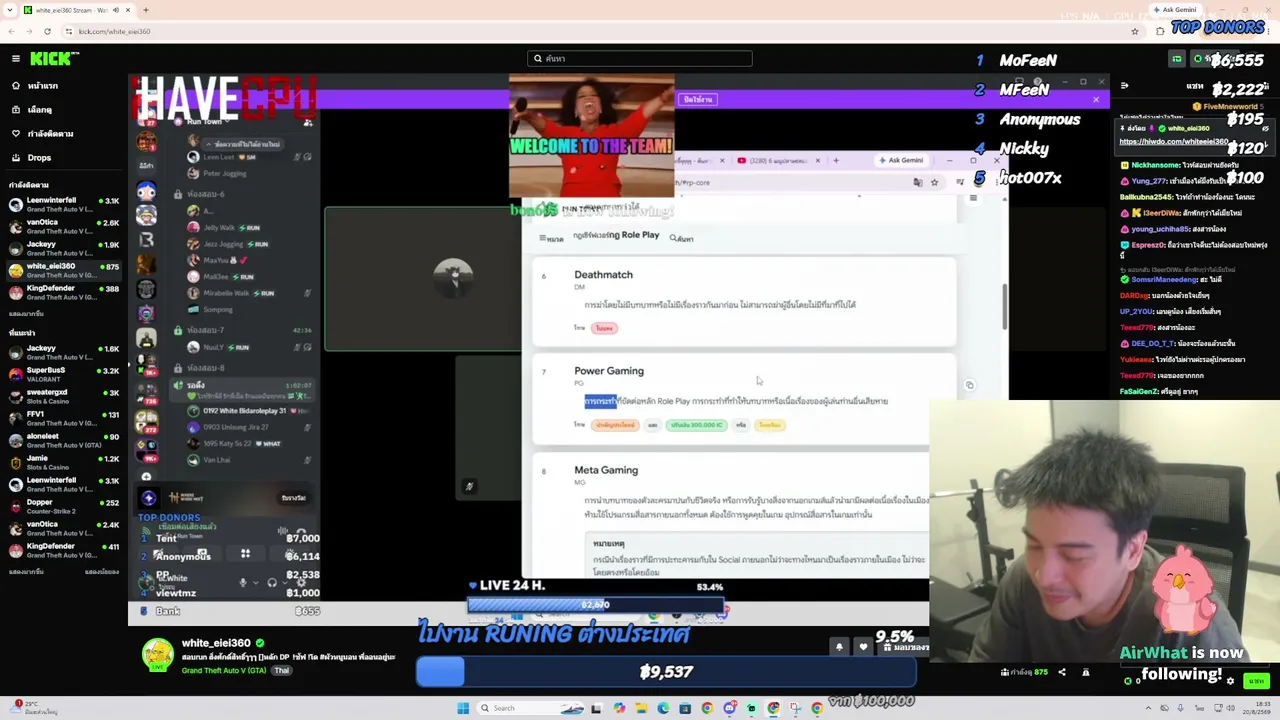
Task: Select the ห้องสอบ-6 voice channel
Action: point(207,194)
